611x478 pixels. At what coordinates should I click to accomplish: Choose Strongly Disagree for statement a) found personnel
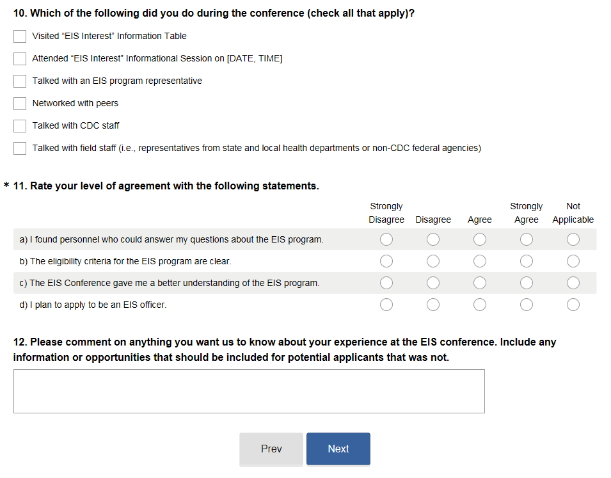pyautogui.click(x=386, y=240)
